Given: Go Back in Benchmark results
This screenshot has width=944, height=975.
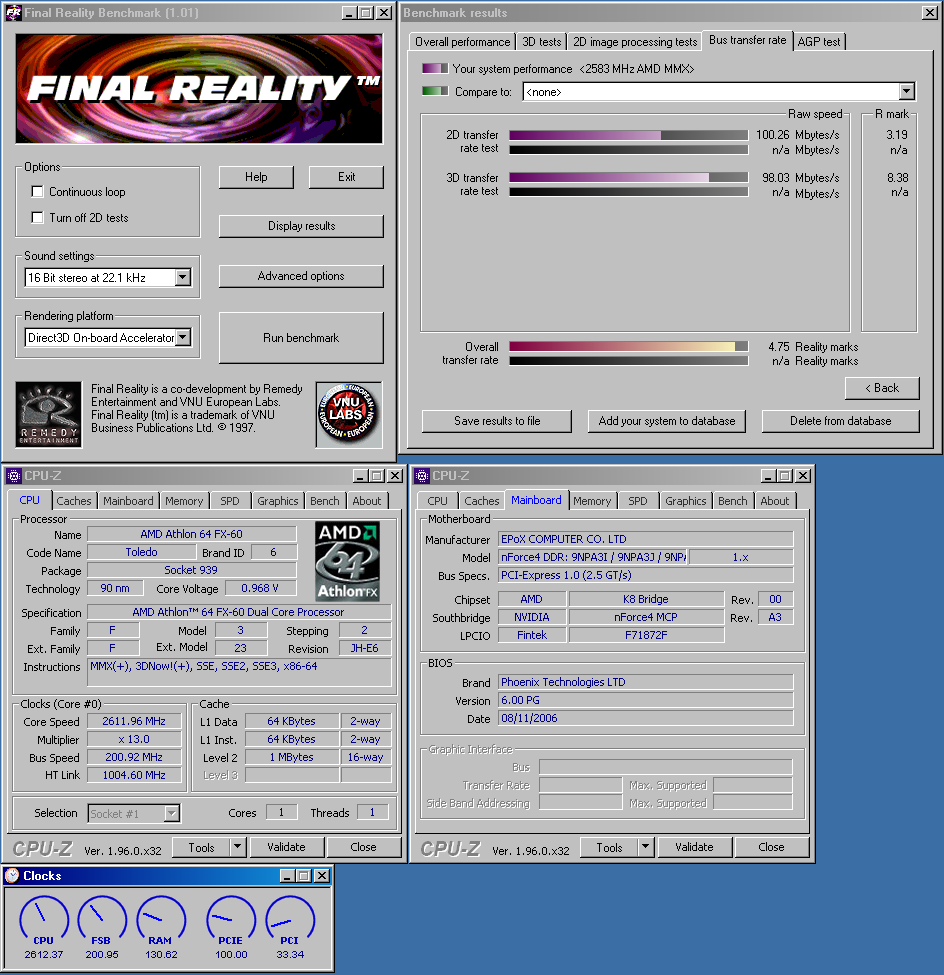Looking at the screenshot, I should click(882, 388).
